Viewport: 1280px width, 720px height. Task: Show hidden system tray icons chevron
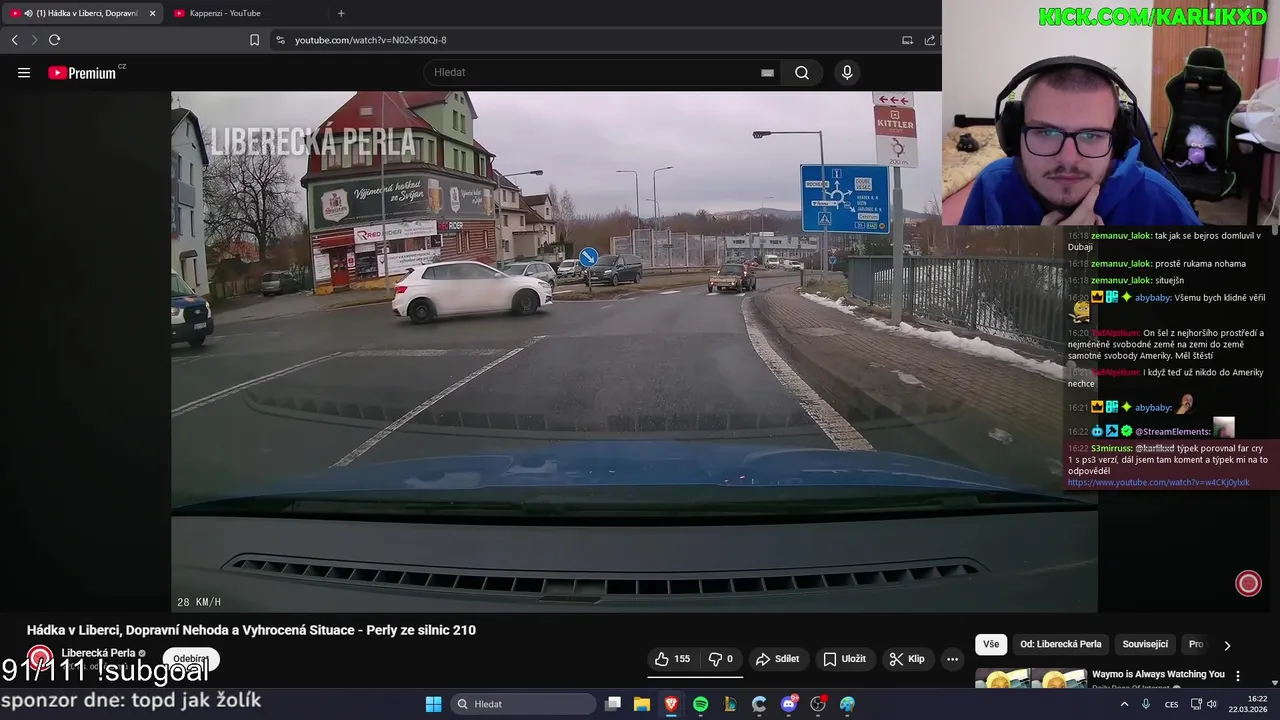point(1123,704)
